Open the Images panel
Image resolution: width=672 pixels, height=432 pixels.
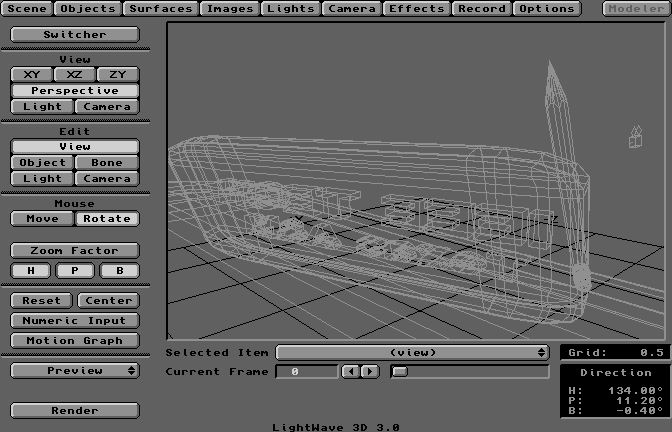230,9
